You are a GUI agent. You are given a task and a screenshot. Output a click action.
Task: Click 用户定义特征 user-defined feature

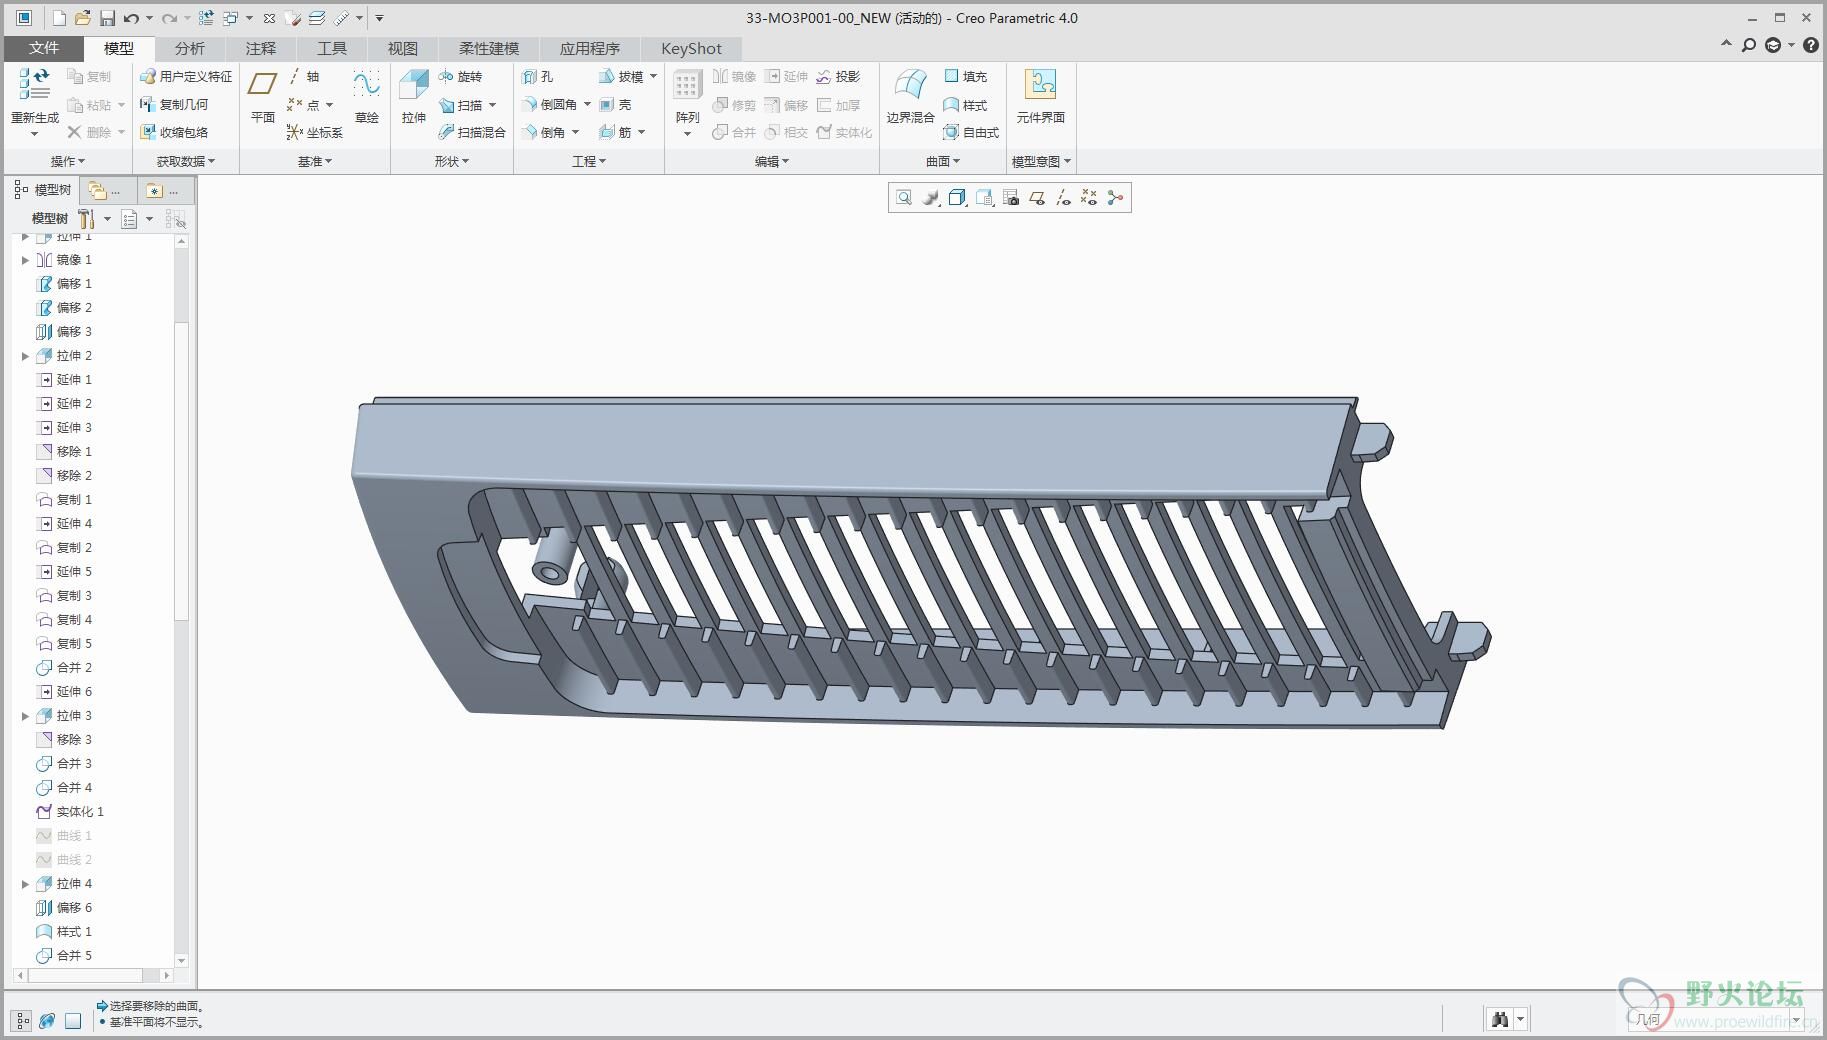[186, 77]
